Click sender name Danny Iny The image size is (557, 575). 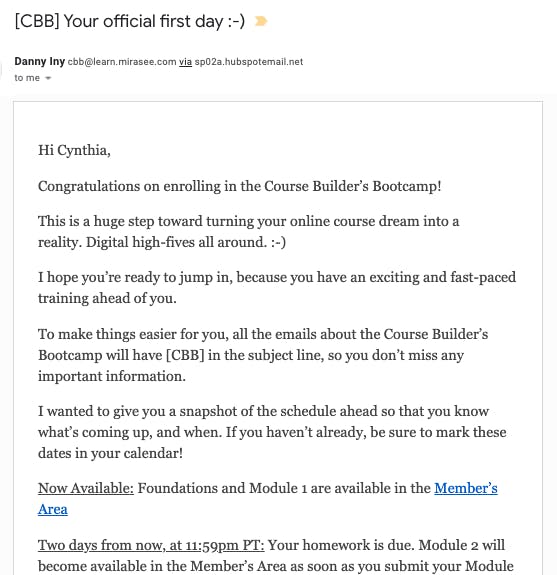point(40,61)
